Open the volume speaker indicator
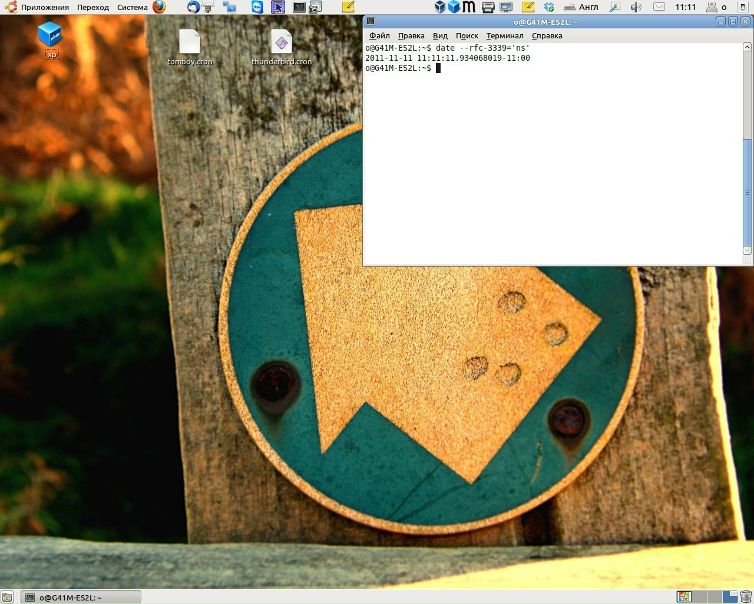754x604 pixels. (636, 7)
